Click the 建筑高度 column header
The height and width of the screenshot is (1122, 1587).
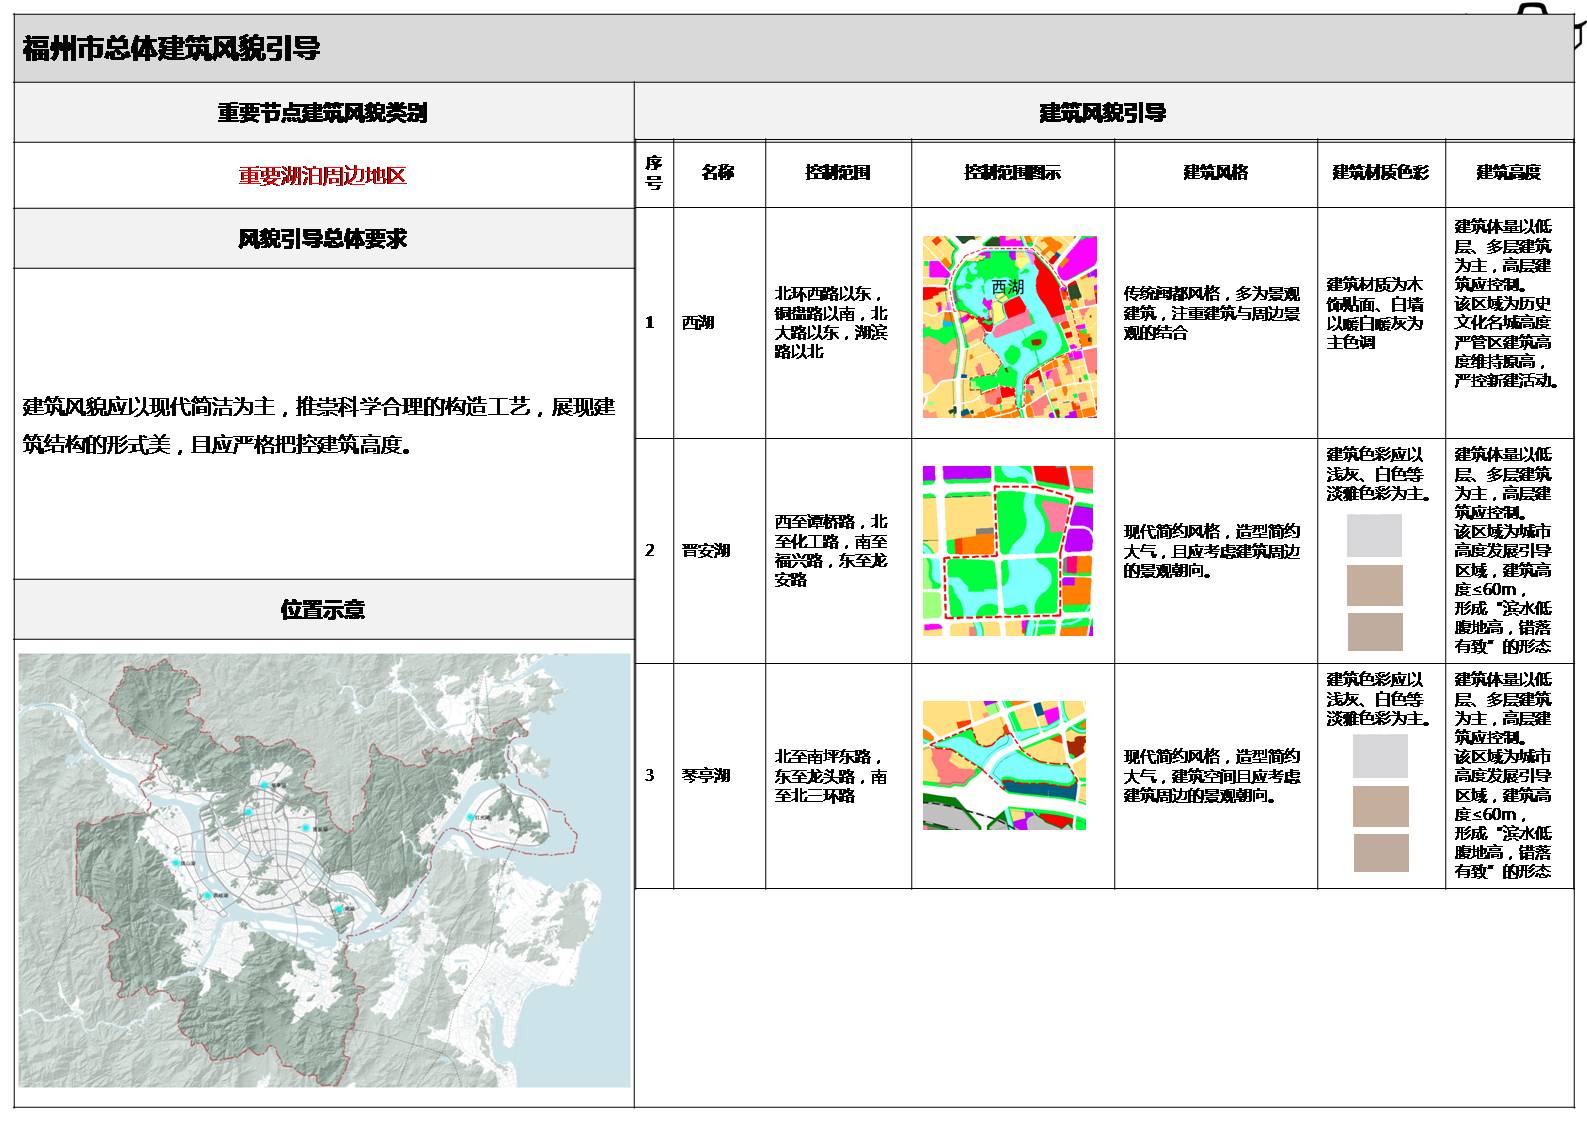(1508, 172)
